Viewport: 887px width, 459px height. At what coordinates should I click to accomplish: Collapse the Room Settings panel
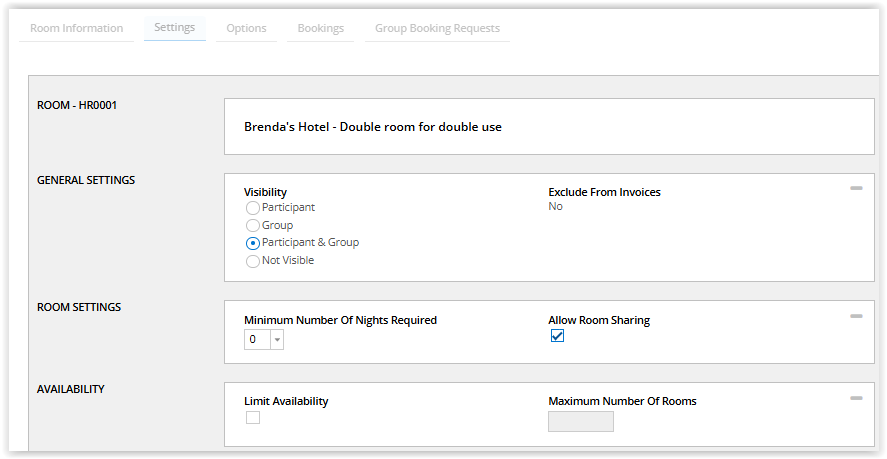tap(856, 316)
